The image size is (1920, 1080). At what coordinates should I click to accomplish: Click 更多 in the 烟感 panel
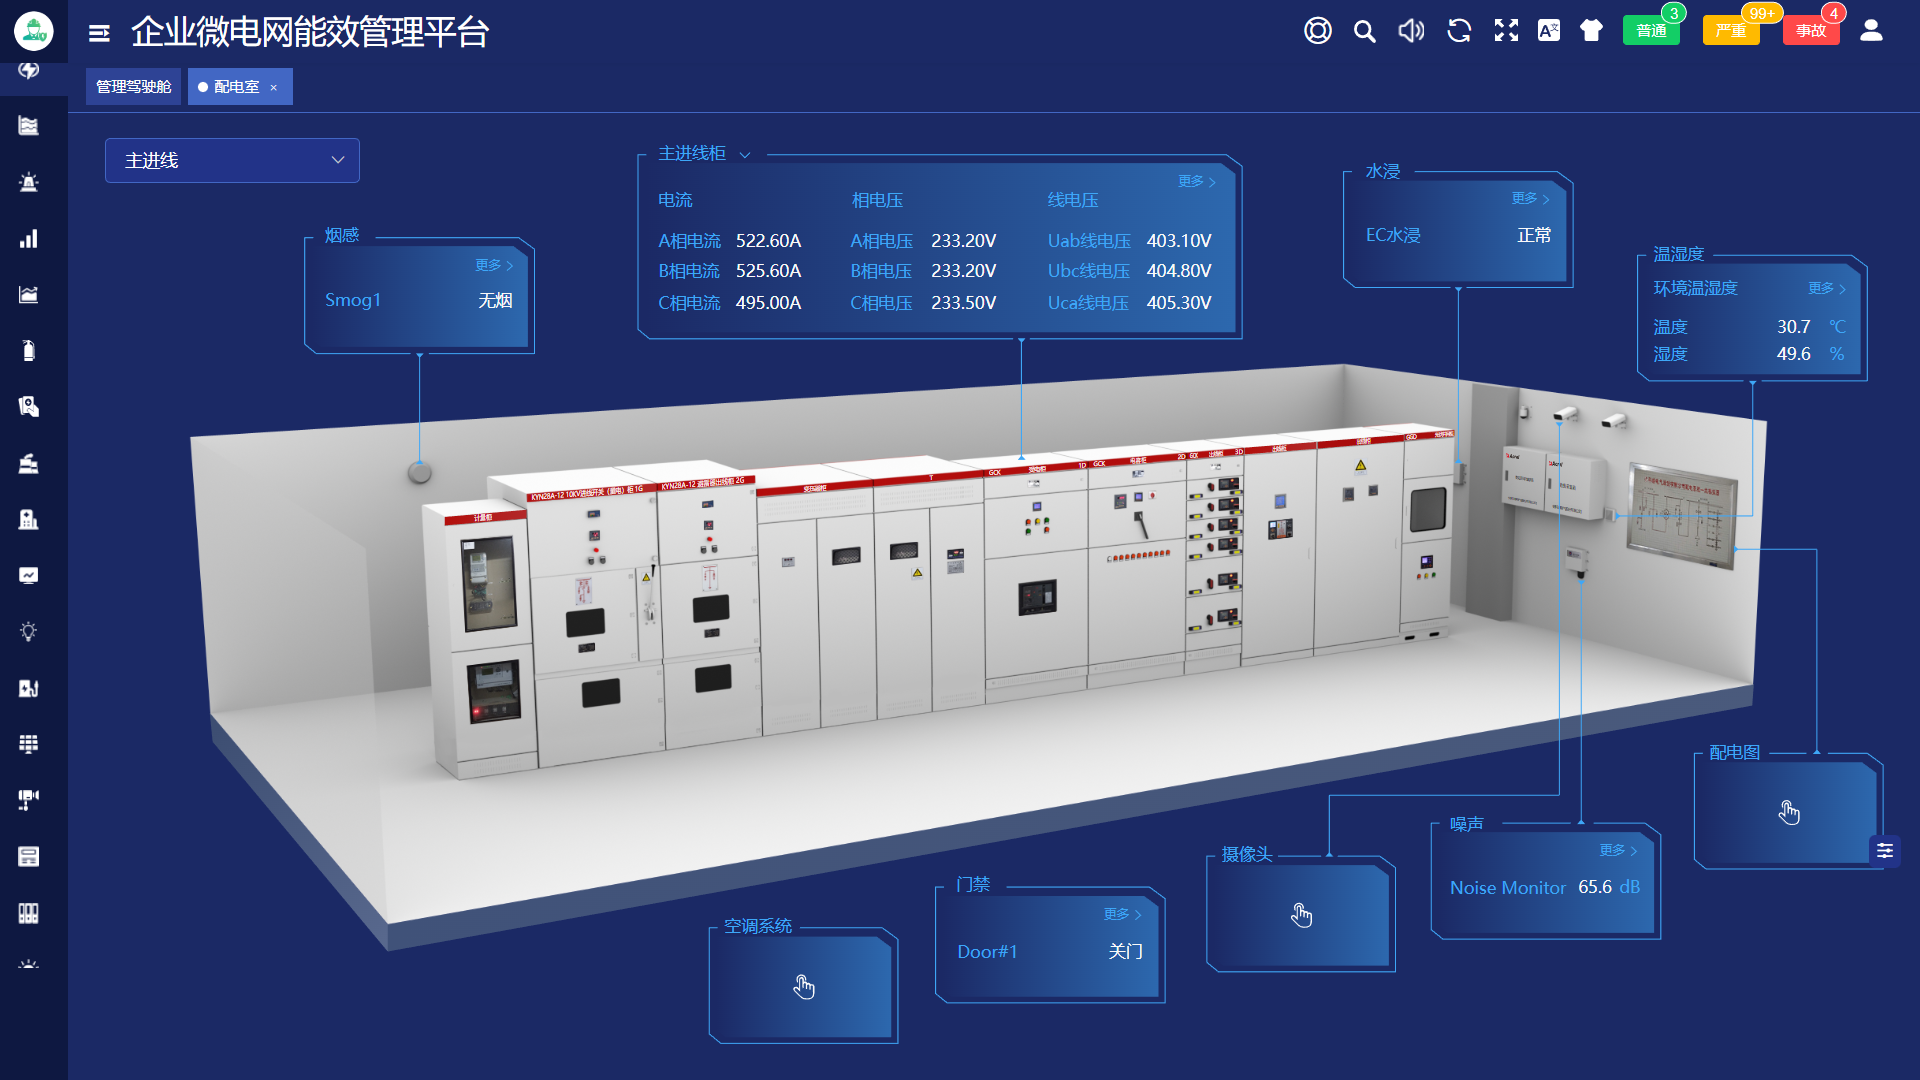point(493,265)
